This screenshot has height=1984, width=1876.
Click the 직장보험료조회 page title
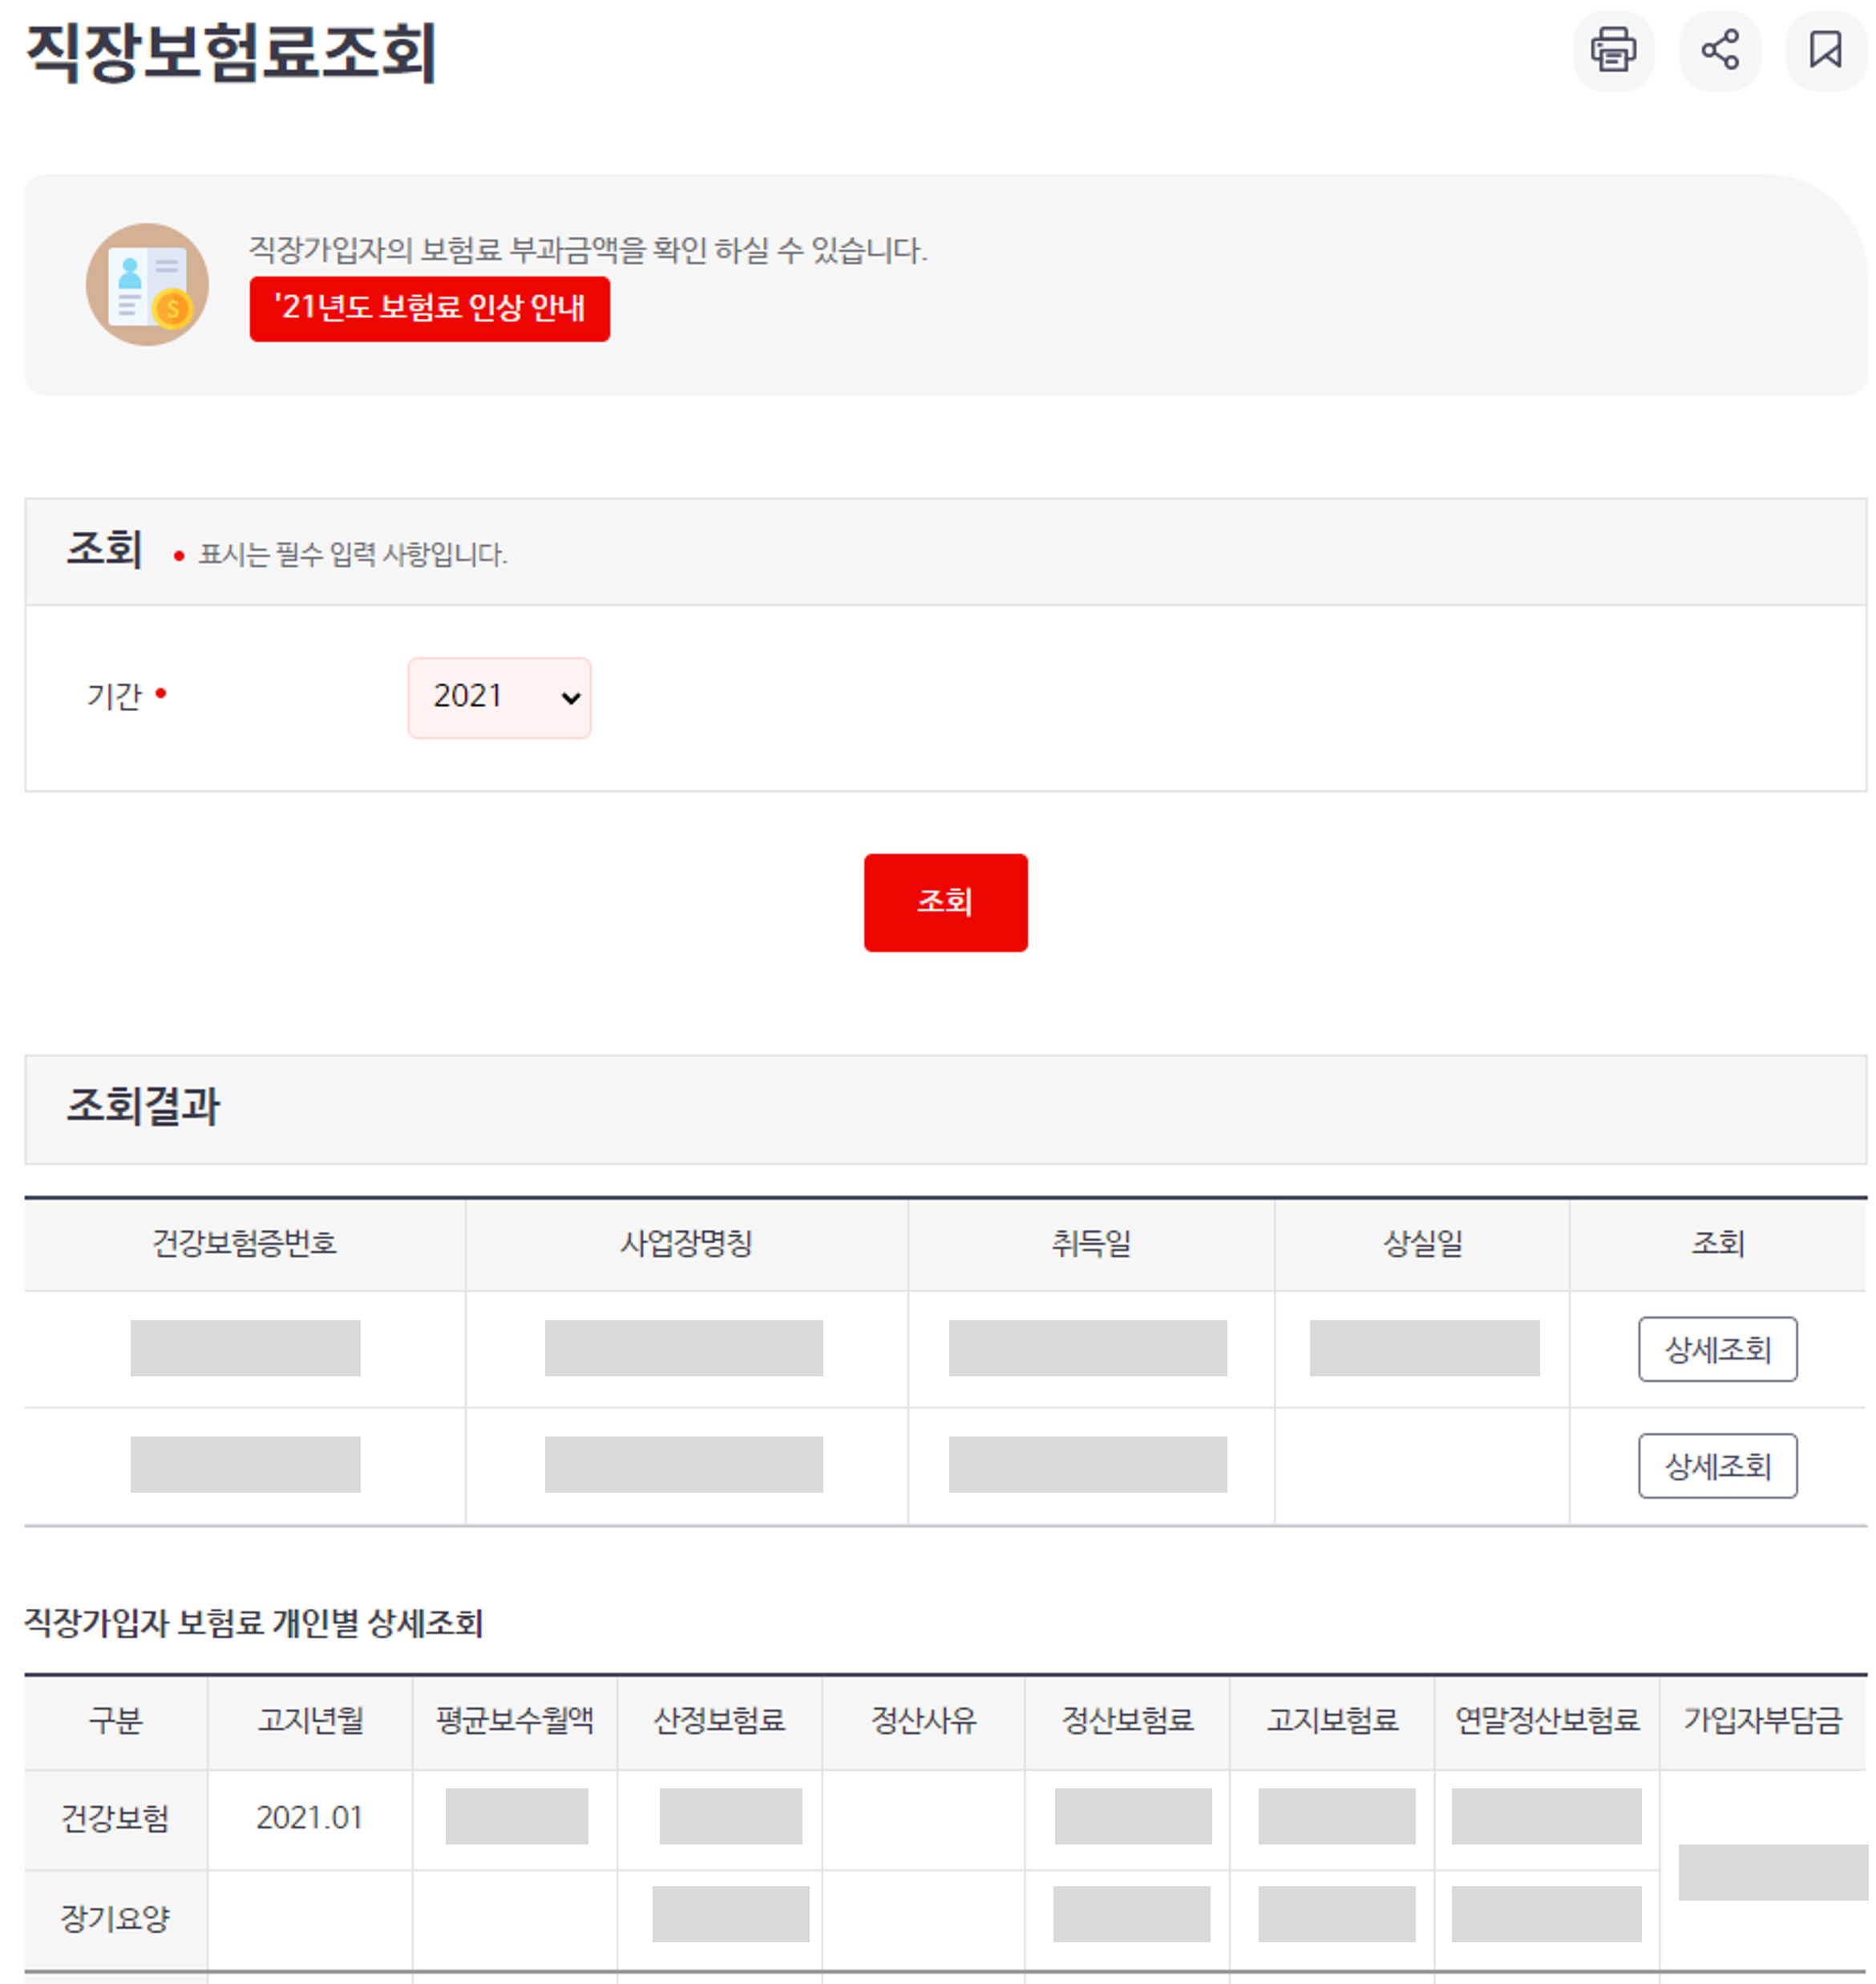pos(231,52)
